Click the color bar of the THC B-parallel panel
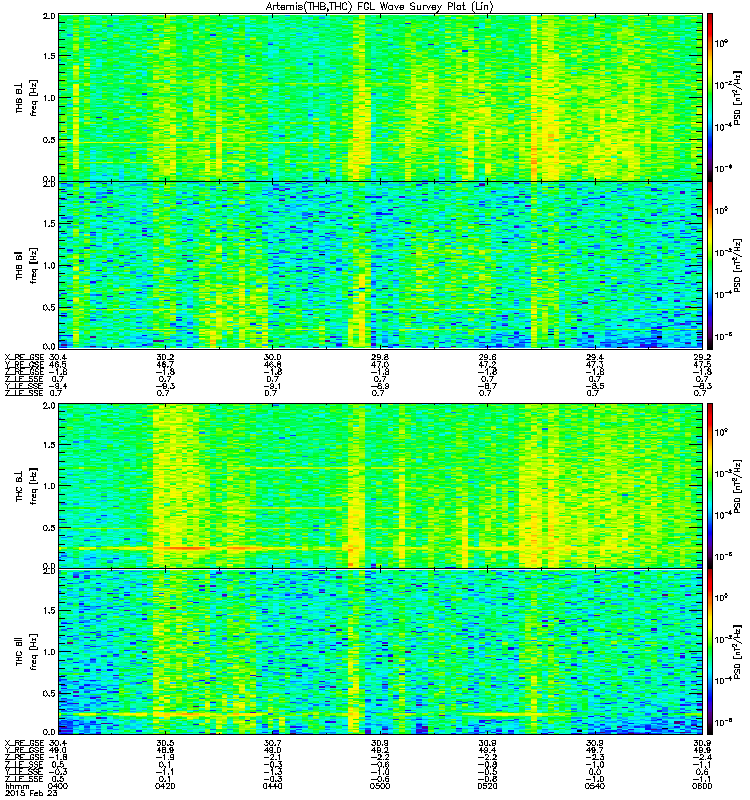The image size is (750, 800). pos(710,652)
